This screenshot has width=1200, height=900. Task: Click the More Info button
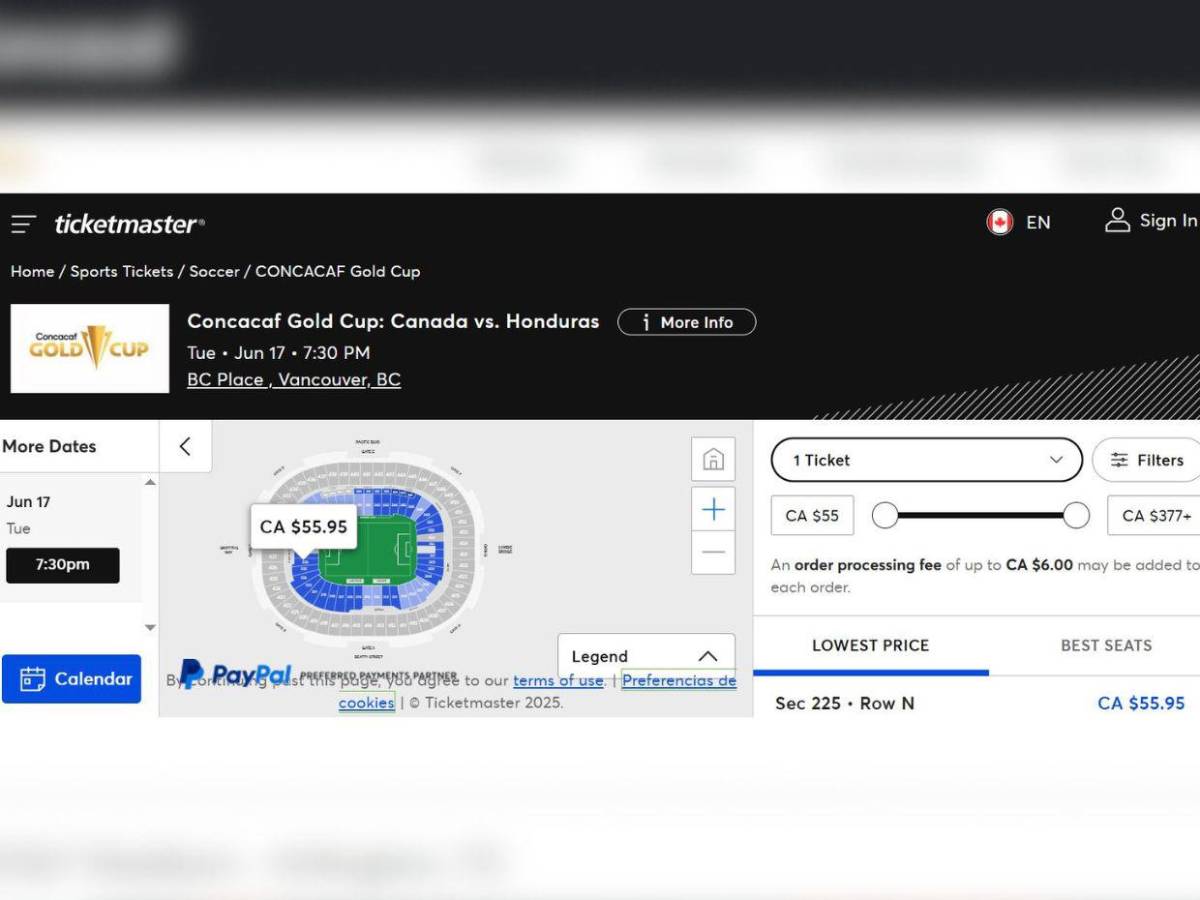[686, 322]
